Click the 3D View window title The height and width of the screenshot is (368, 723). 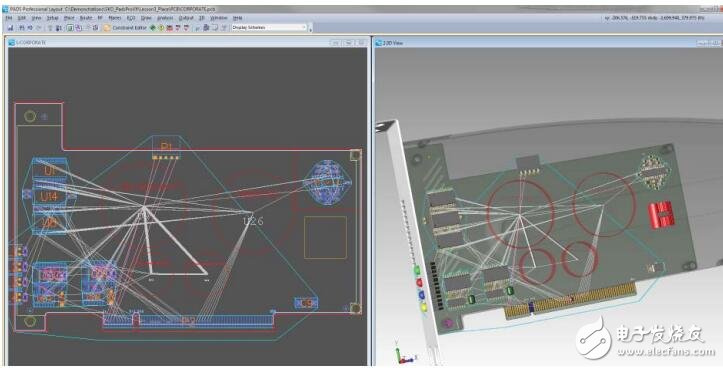click(x=392, y=43)
